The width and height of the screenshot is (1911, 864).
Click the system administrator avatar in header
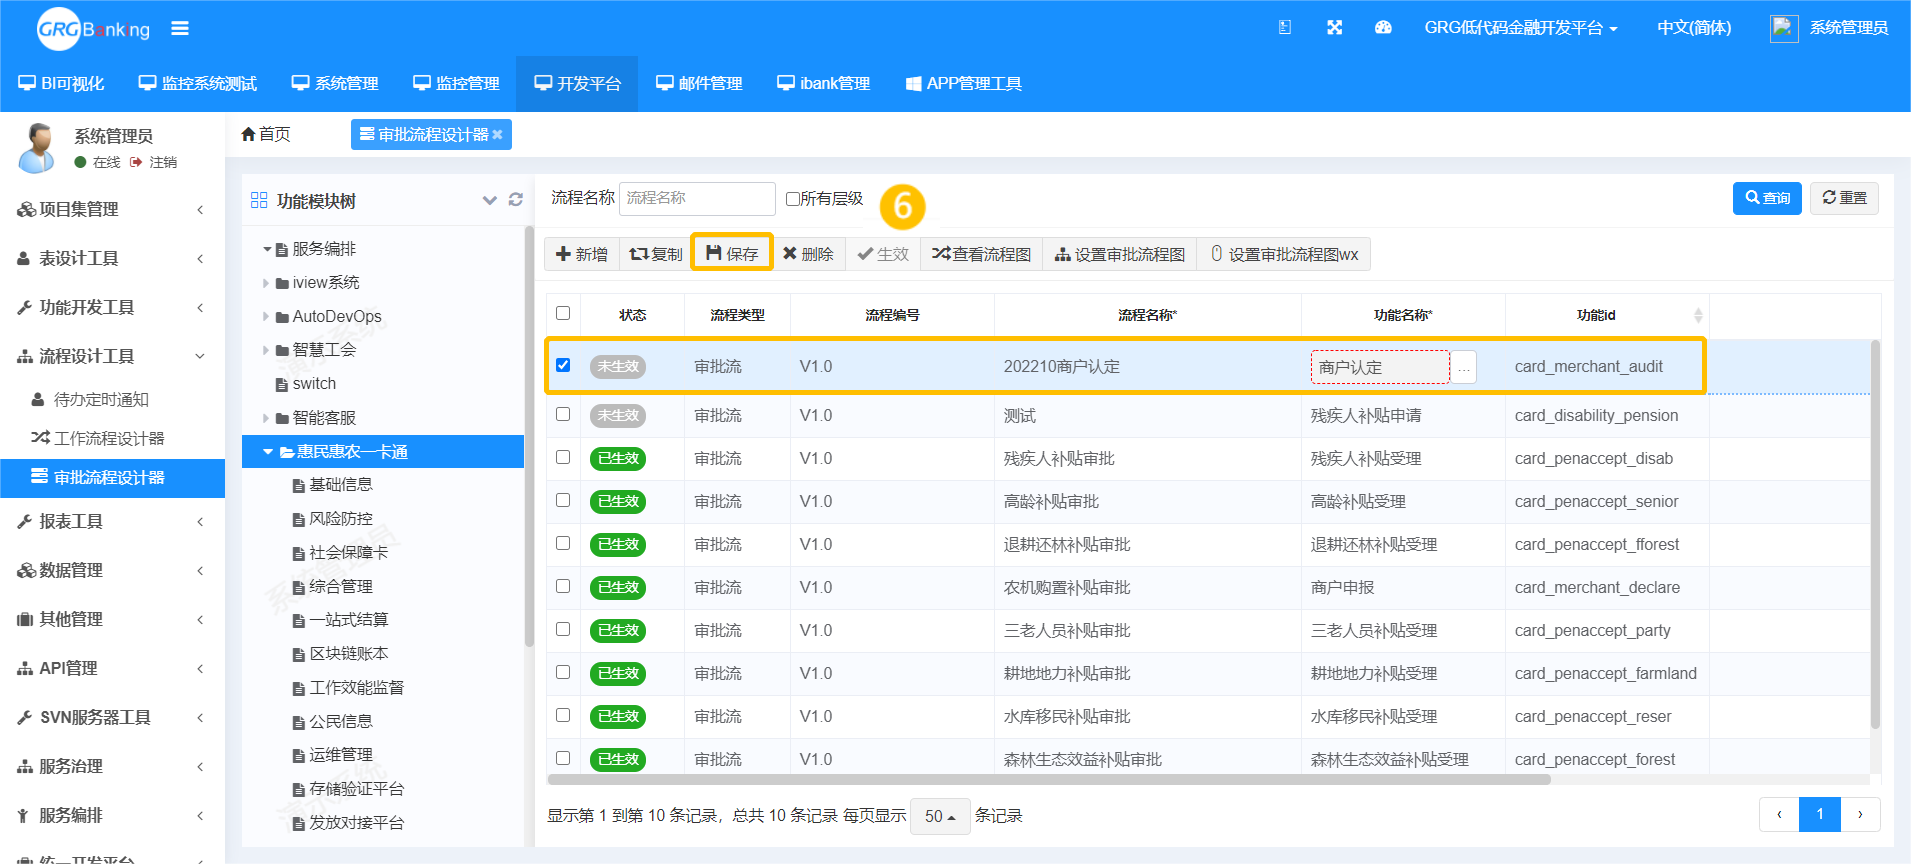coord(1784,28)
